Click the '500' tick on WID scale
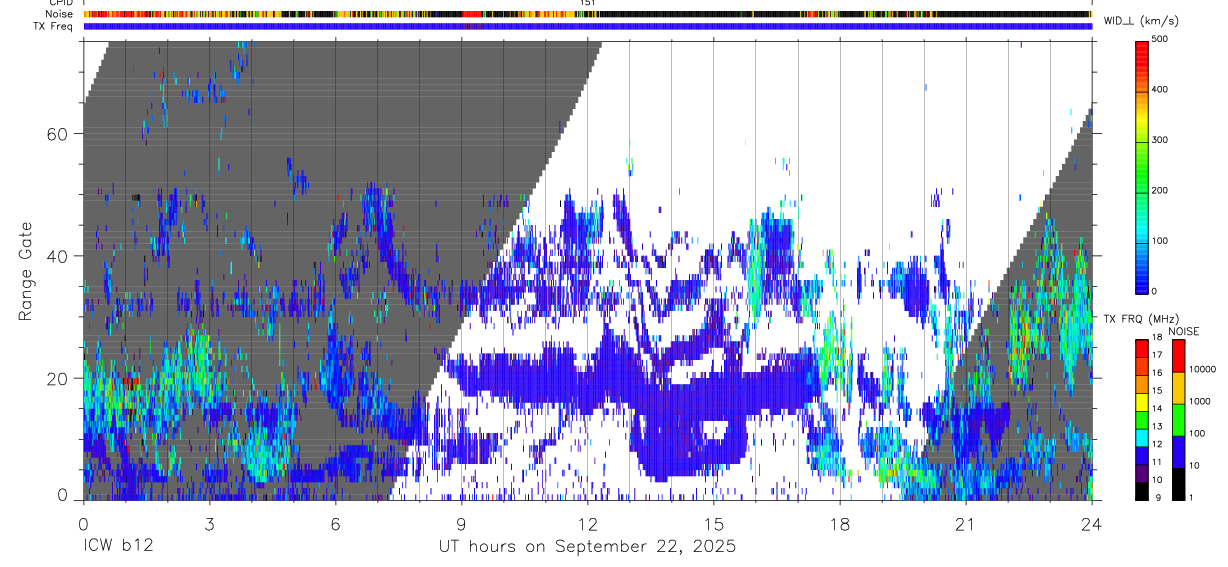 coord(1160,39)
